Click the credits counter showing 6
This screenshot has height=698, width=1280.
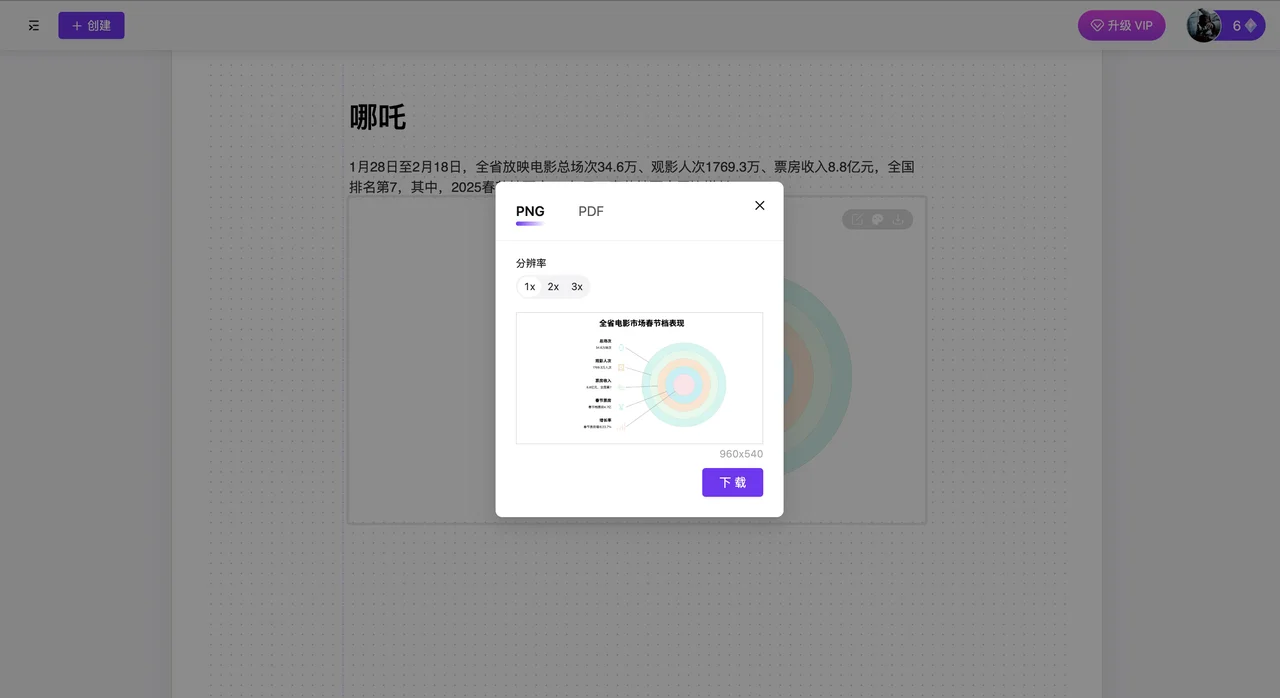click(1236, 25)
